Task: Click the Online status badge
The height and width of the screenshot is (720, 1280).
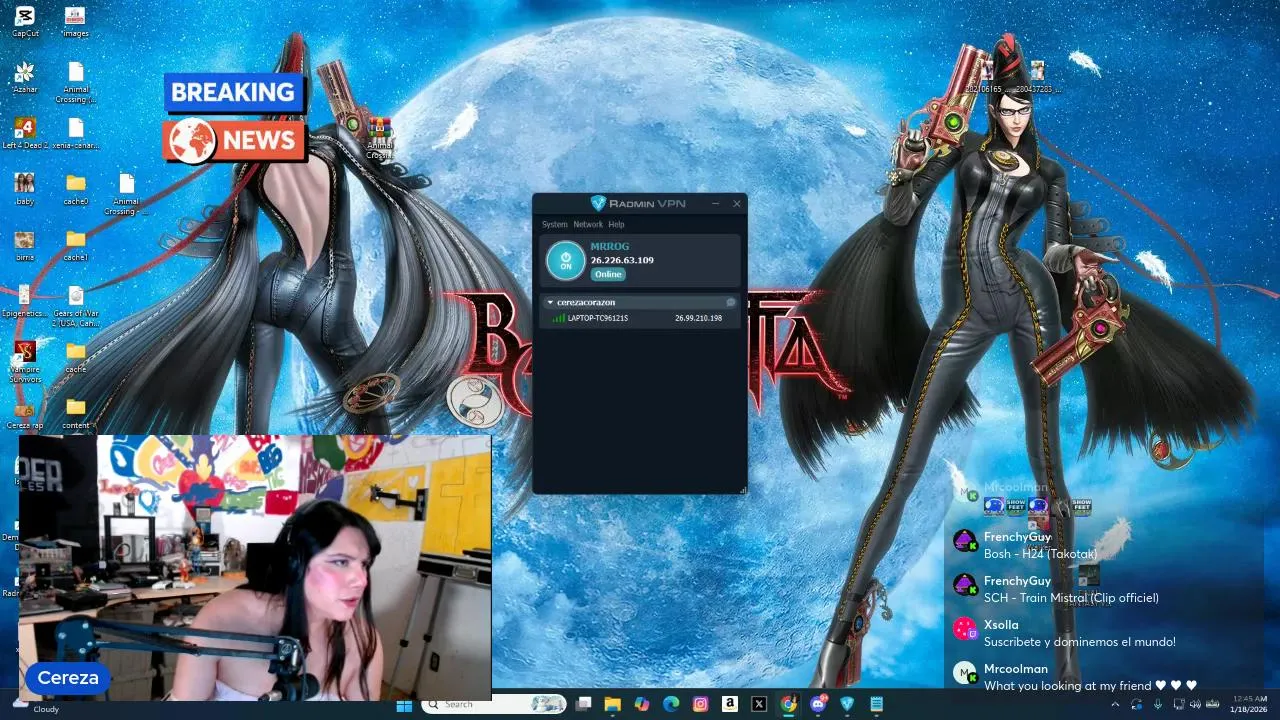Action: (608, 274)
